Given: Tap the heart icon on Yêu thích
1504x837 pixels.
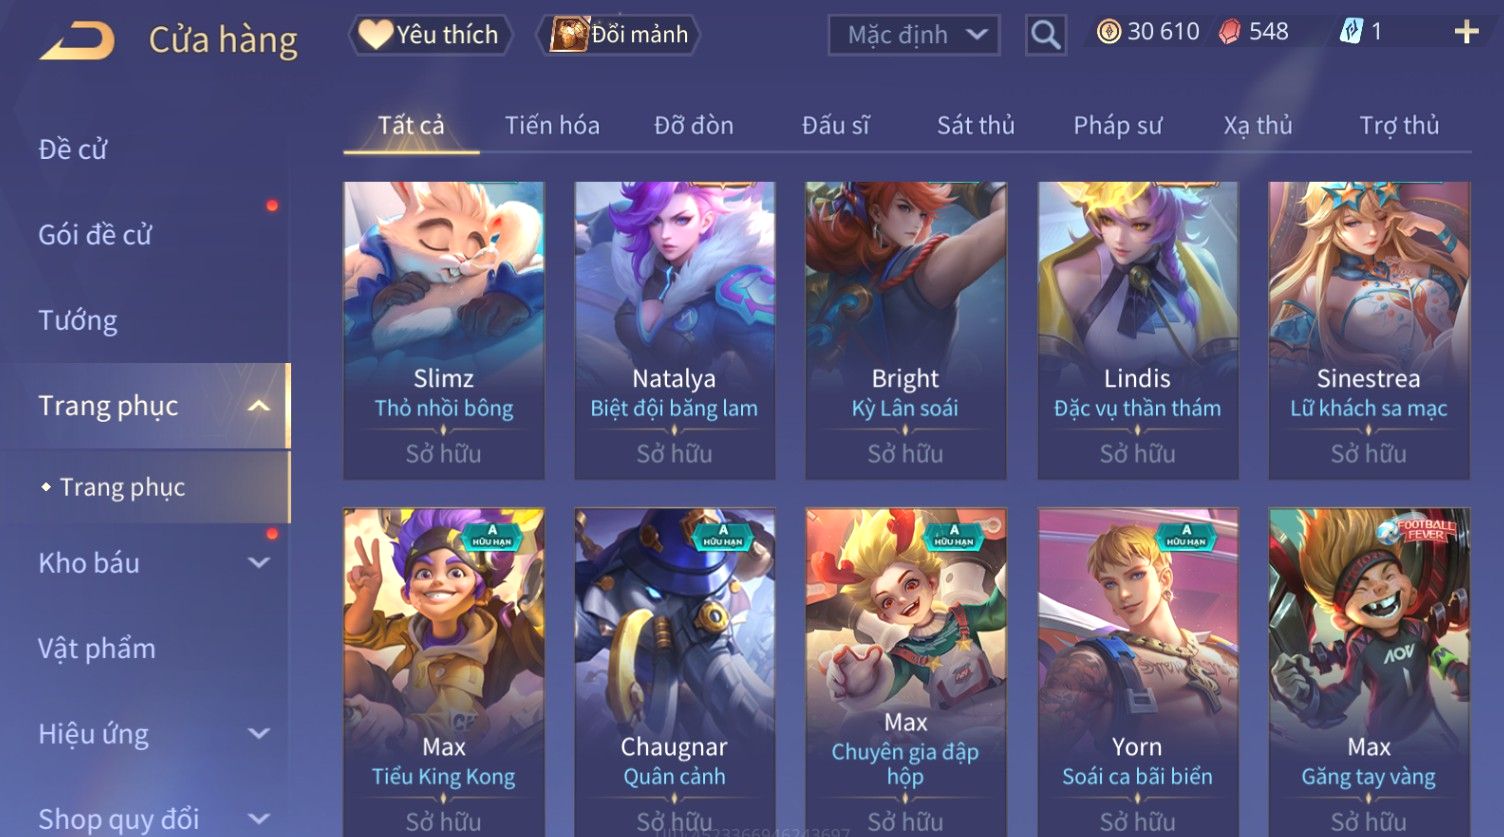Looking at the screenshot, I should (x=375, y=34).
